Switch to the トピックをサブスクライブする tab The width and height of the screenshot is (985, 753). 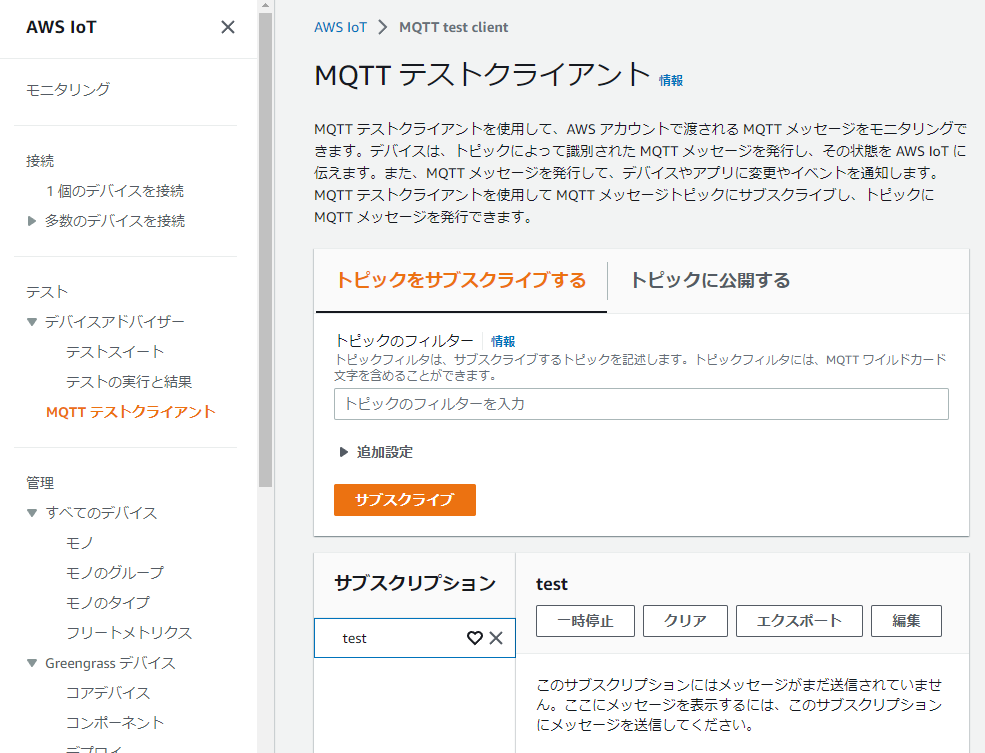(x=461, y=280)
